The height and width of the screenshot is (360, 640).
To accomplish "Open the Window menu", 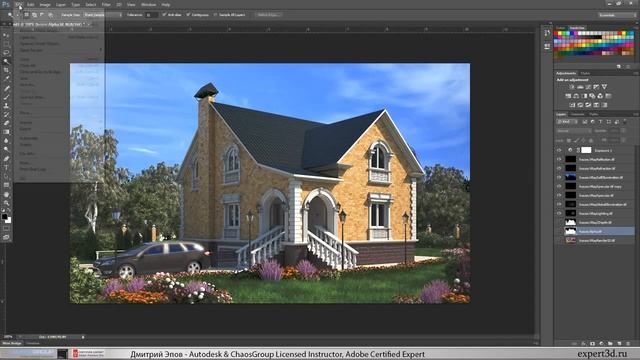I will pyautogui.click(x=148, y=4).
